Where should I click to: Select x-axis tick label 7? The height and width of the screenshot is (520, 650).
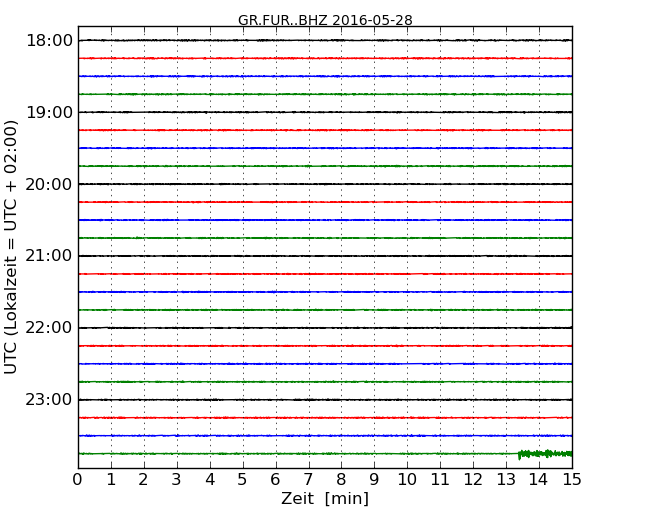(x=308, y=479)
